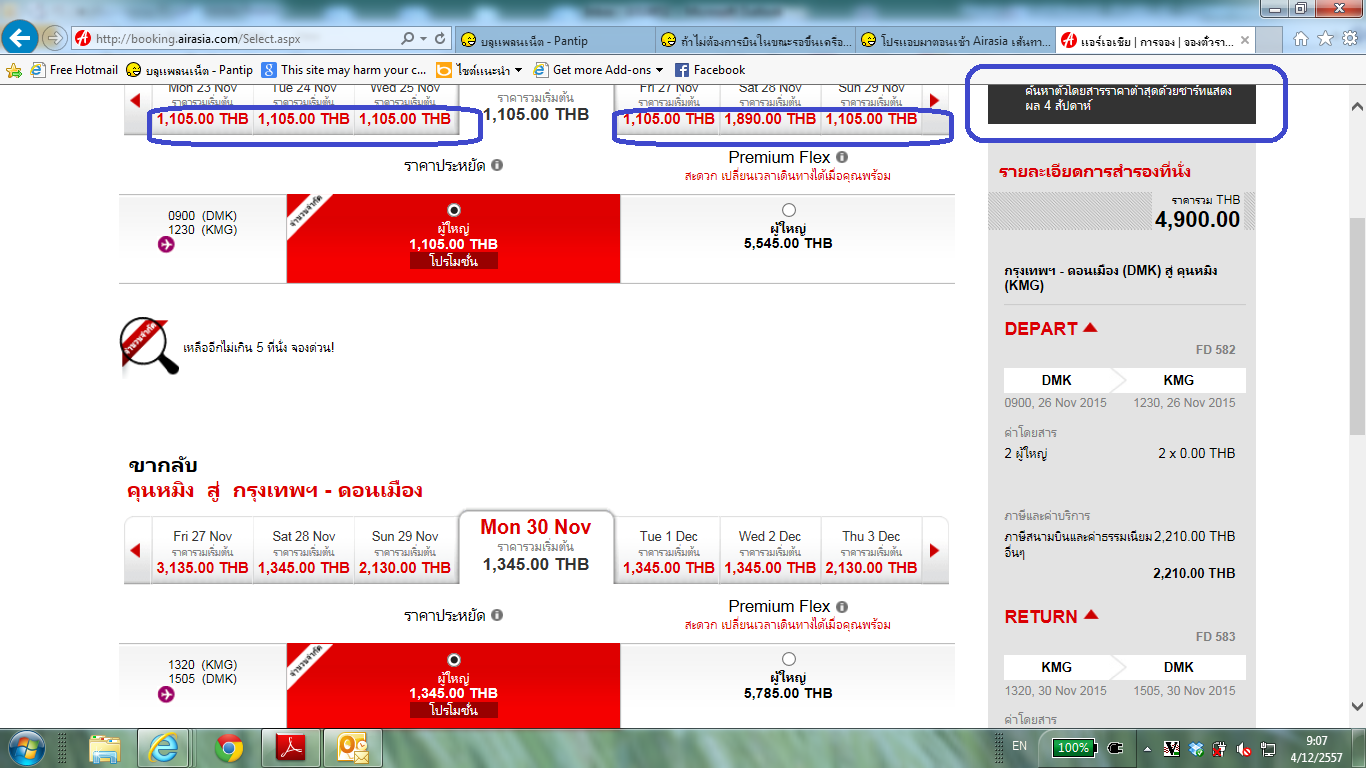Click the page's vertical scrollbar thumb
The image size is (1366, 768).
click(1357, 325)
